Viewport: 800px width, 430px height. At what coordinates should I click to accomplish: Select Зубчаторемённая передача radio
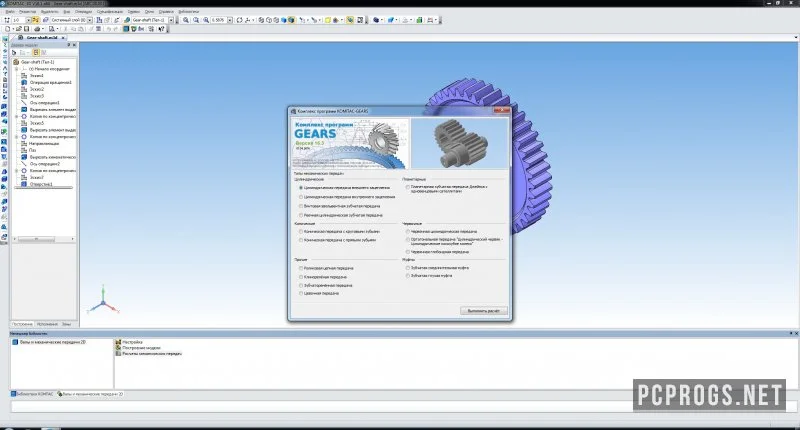click(301, 286)
